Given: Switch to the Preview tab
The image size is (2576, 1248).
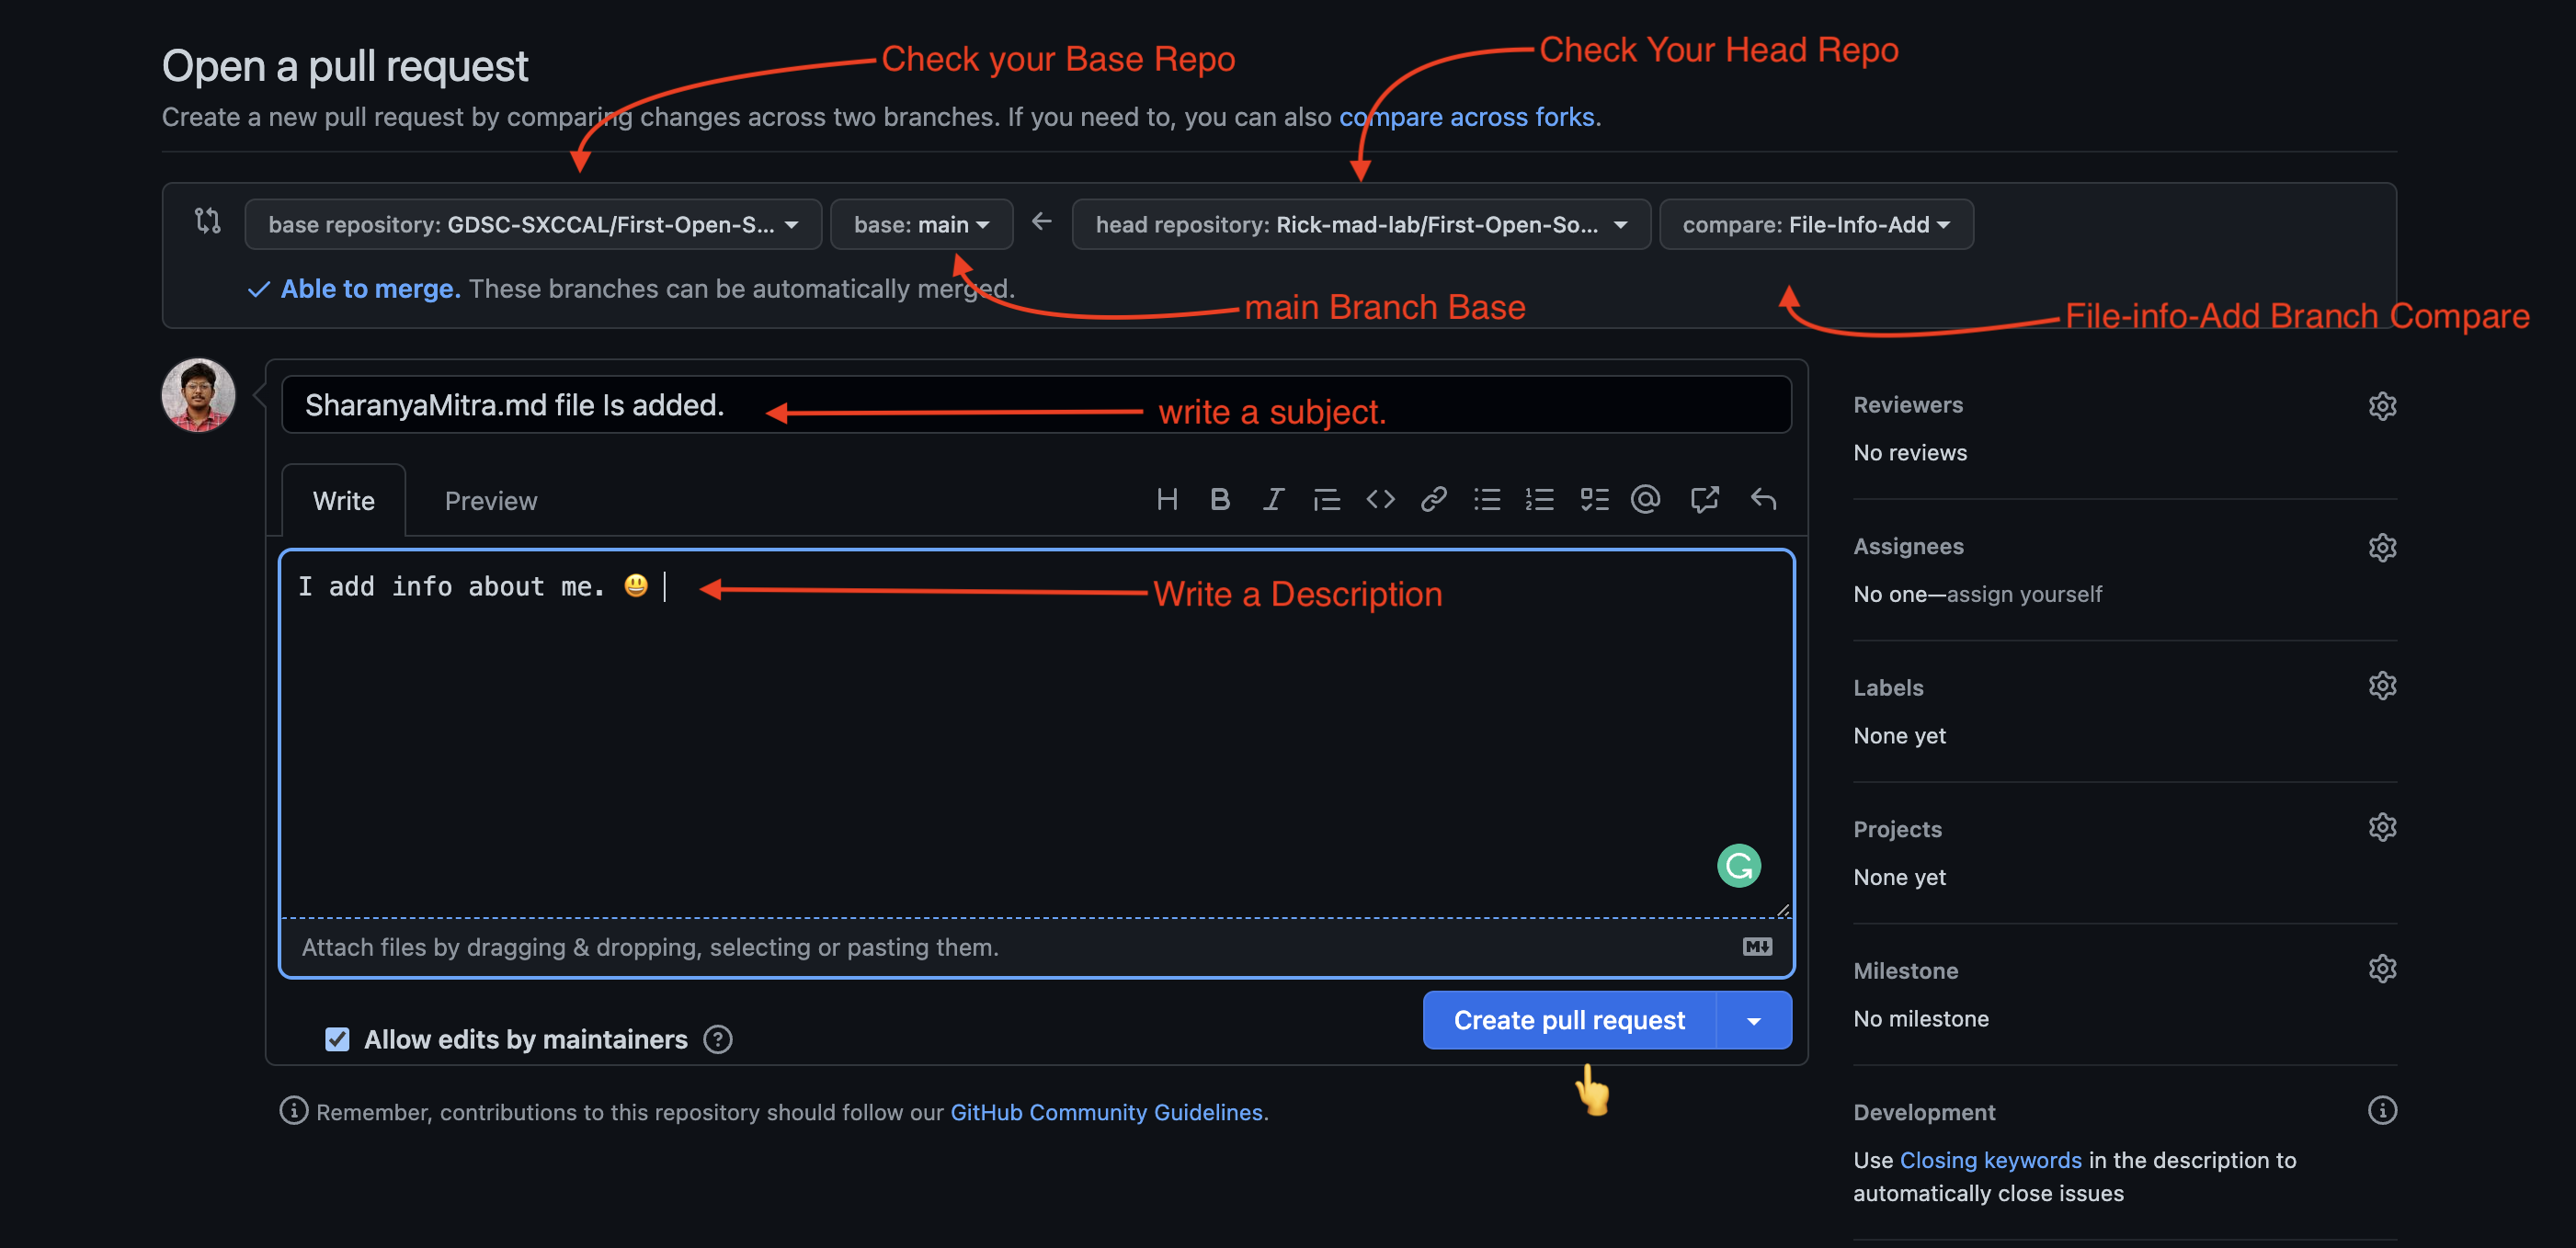Looking at the screenshot, I should click(490, 501).
